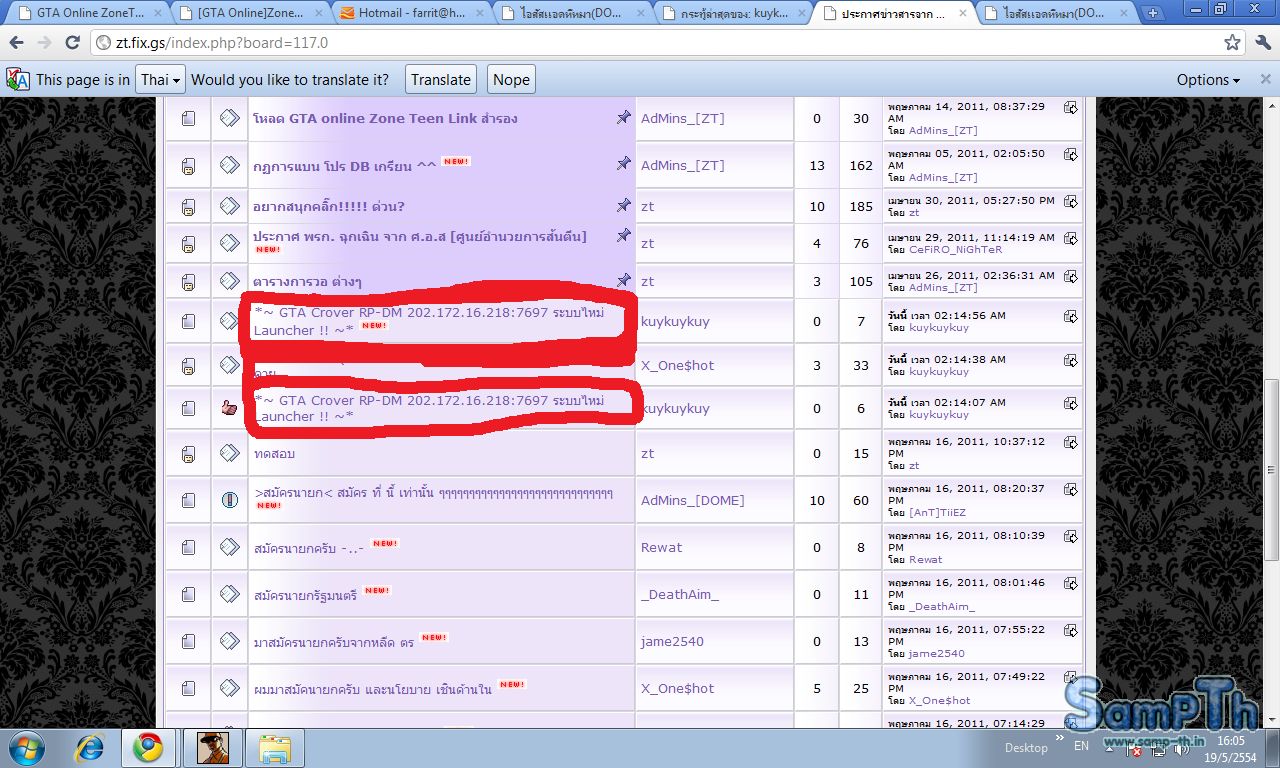Click the 162 views cell
This screenshot has height=768, width=1280.
tap(861, 166)
